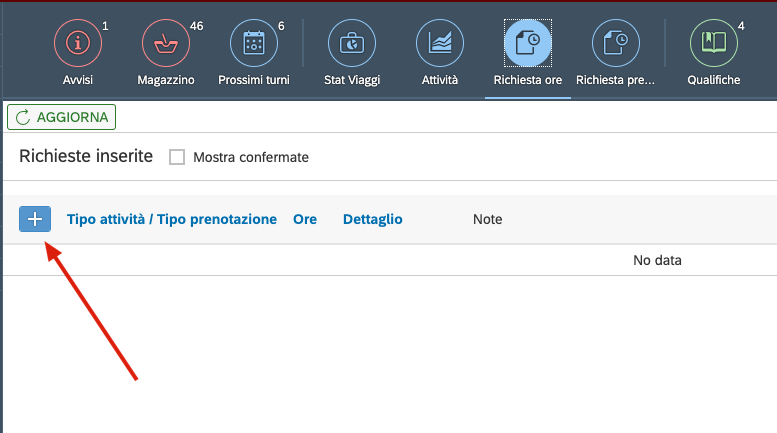This screenshot has width=777, height=433.
Task: Click the 6 badge on Prossimi turni
Action: (x=281, y=26)
